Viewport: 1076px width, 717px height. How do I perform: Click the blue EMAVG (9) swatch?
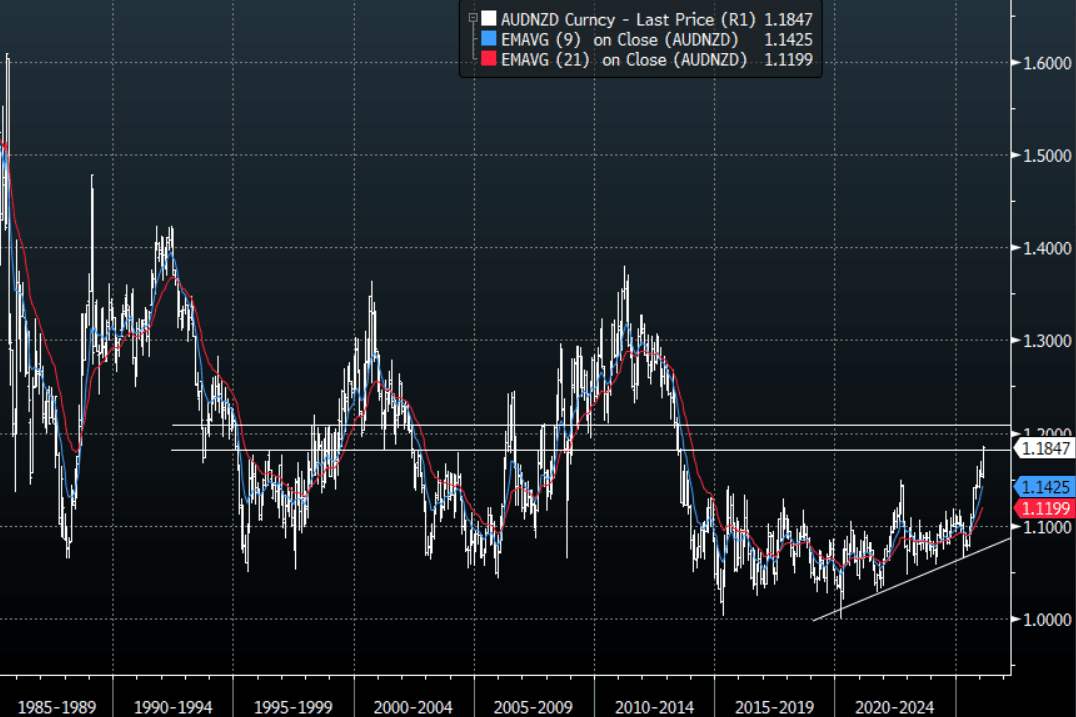pos(489,38)
